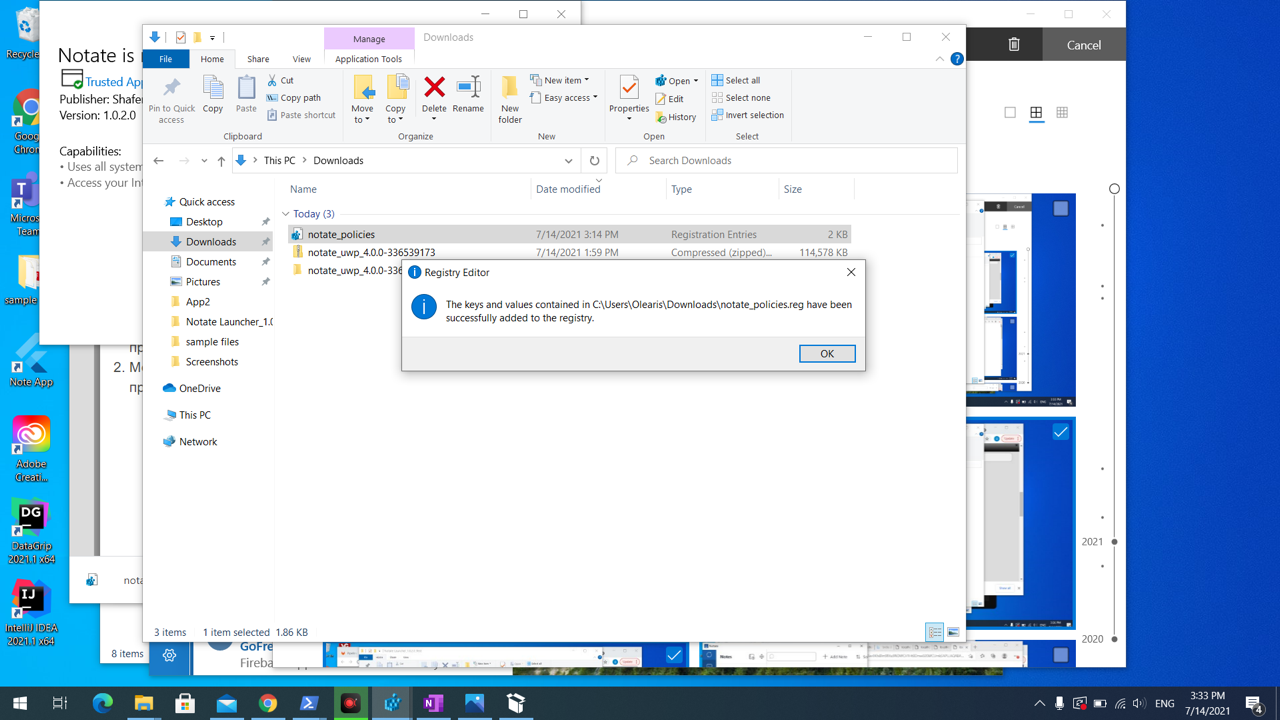The image size is (1280, 720).
Task: Refresh the Downloads folder view
Action: tap(595, 160)
